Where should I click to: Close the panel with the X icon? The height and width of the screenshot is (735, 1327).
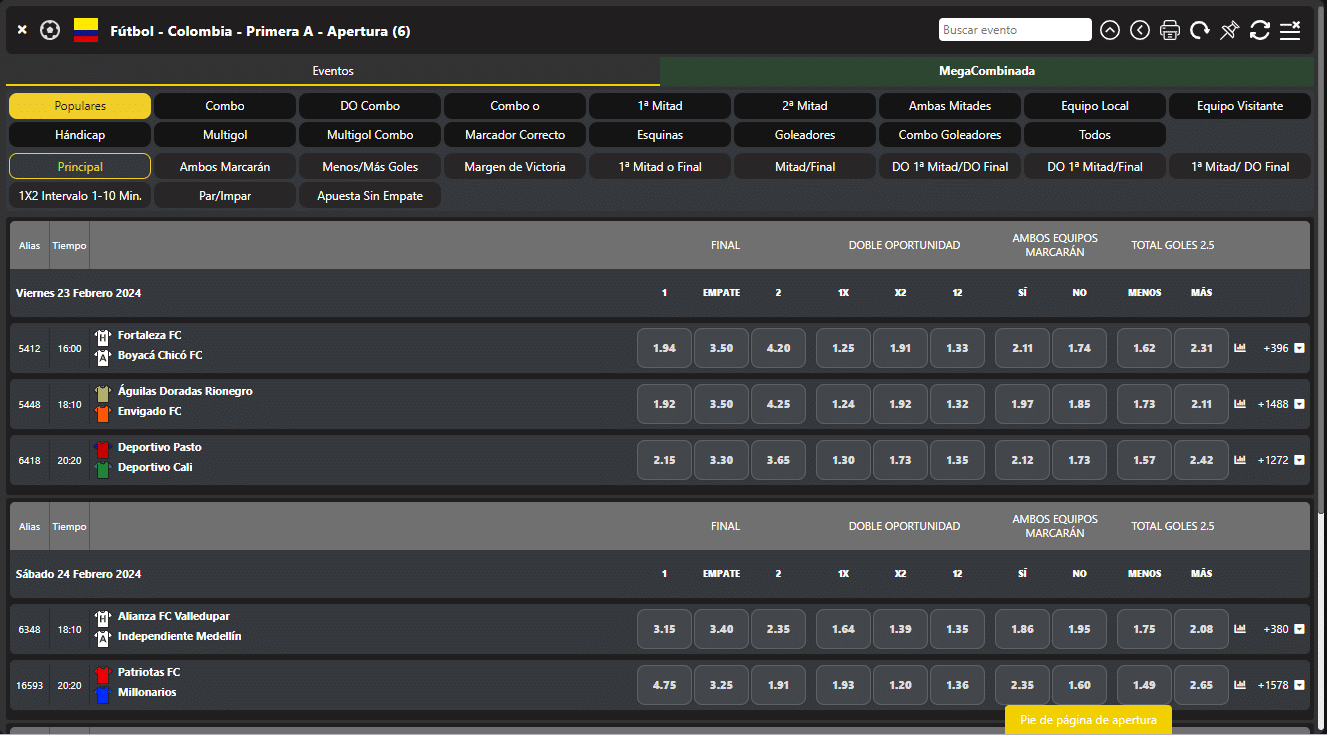[x=22, y=30]
